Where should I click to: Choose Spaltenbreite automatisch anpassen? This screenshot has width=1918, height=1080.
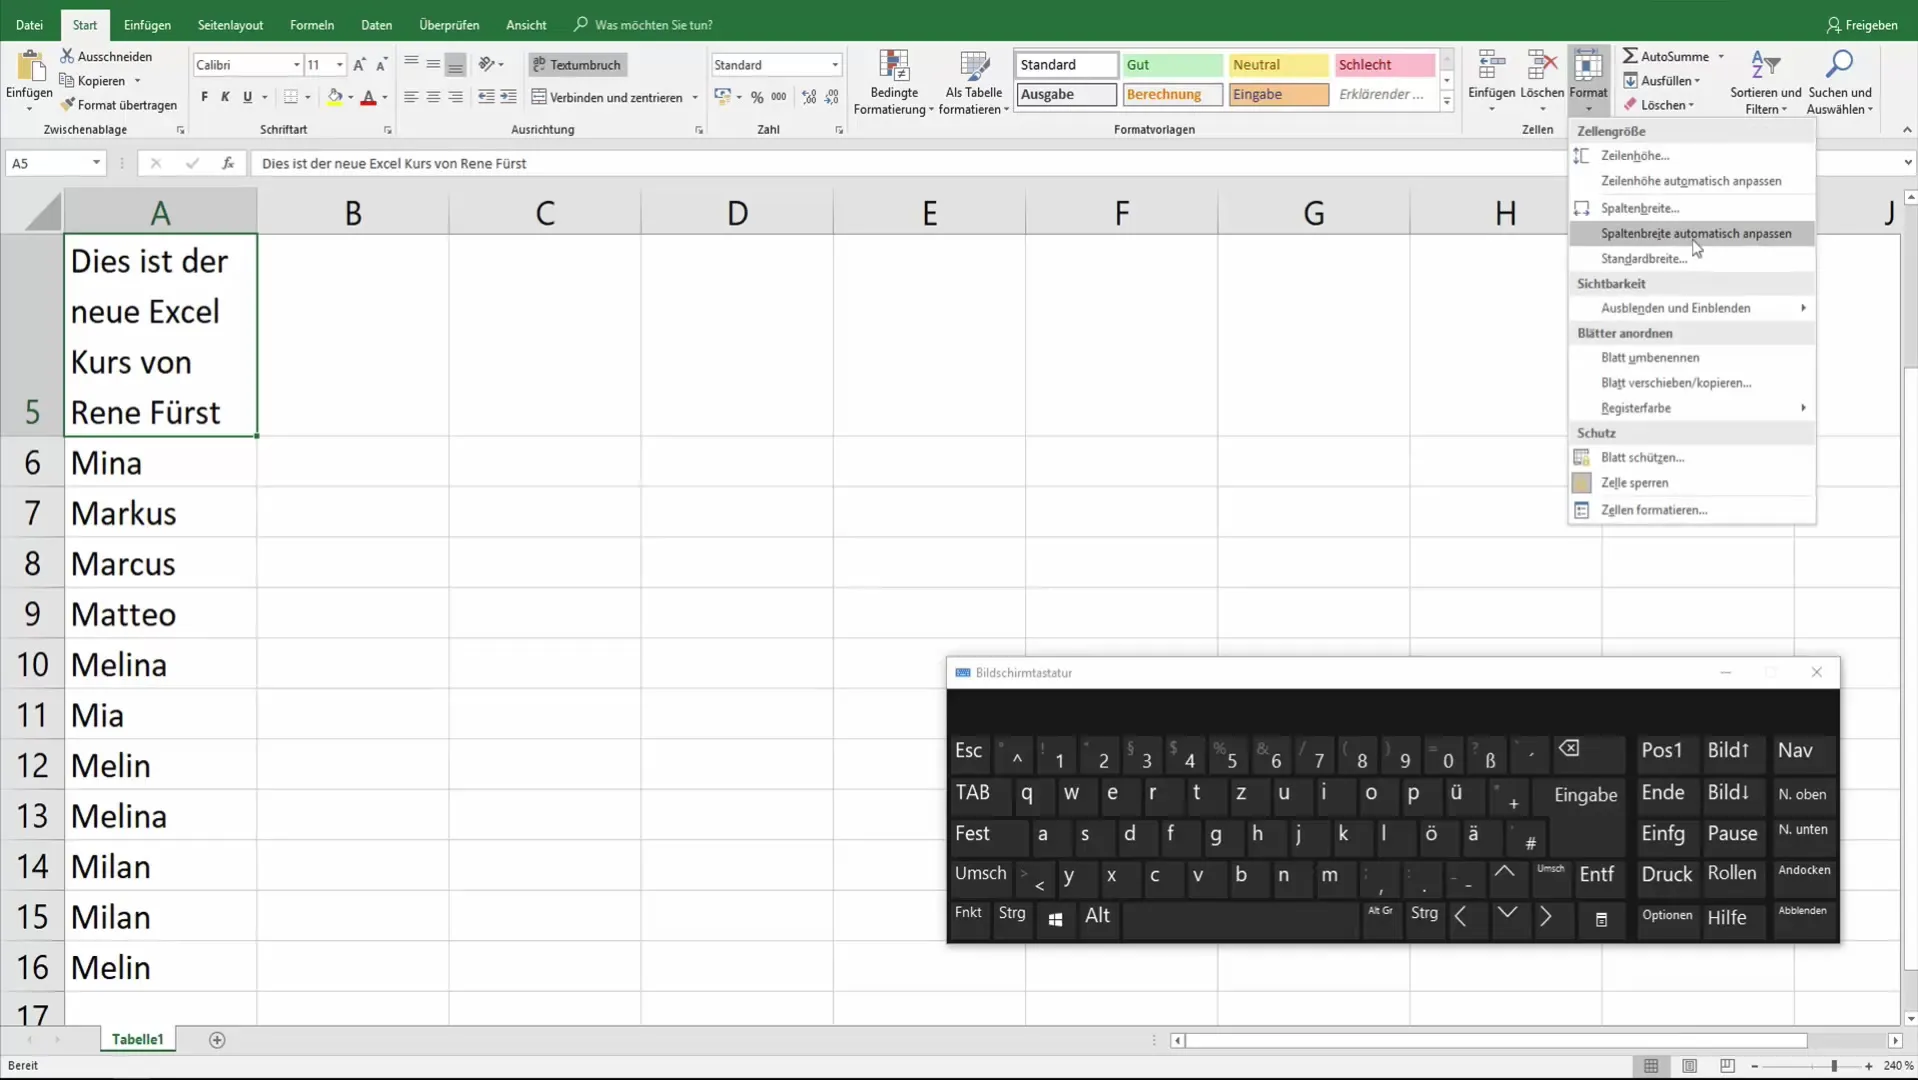tap(1691, 233)
